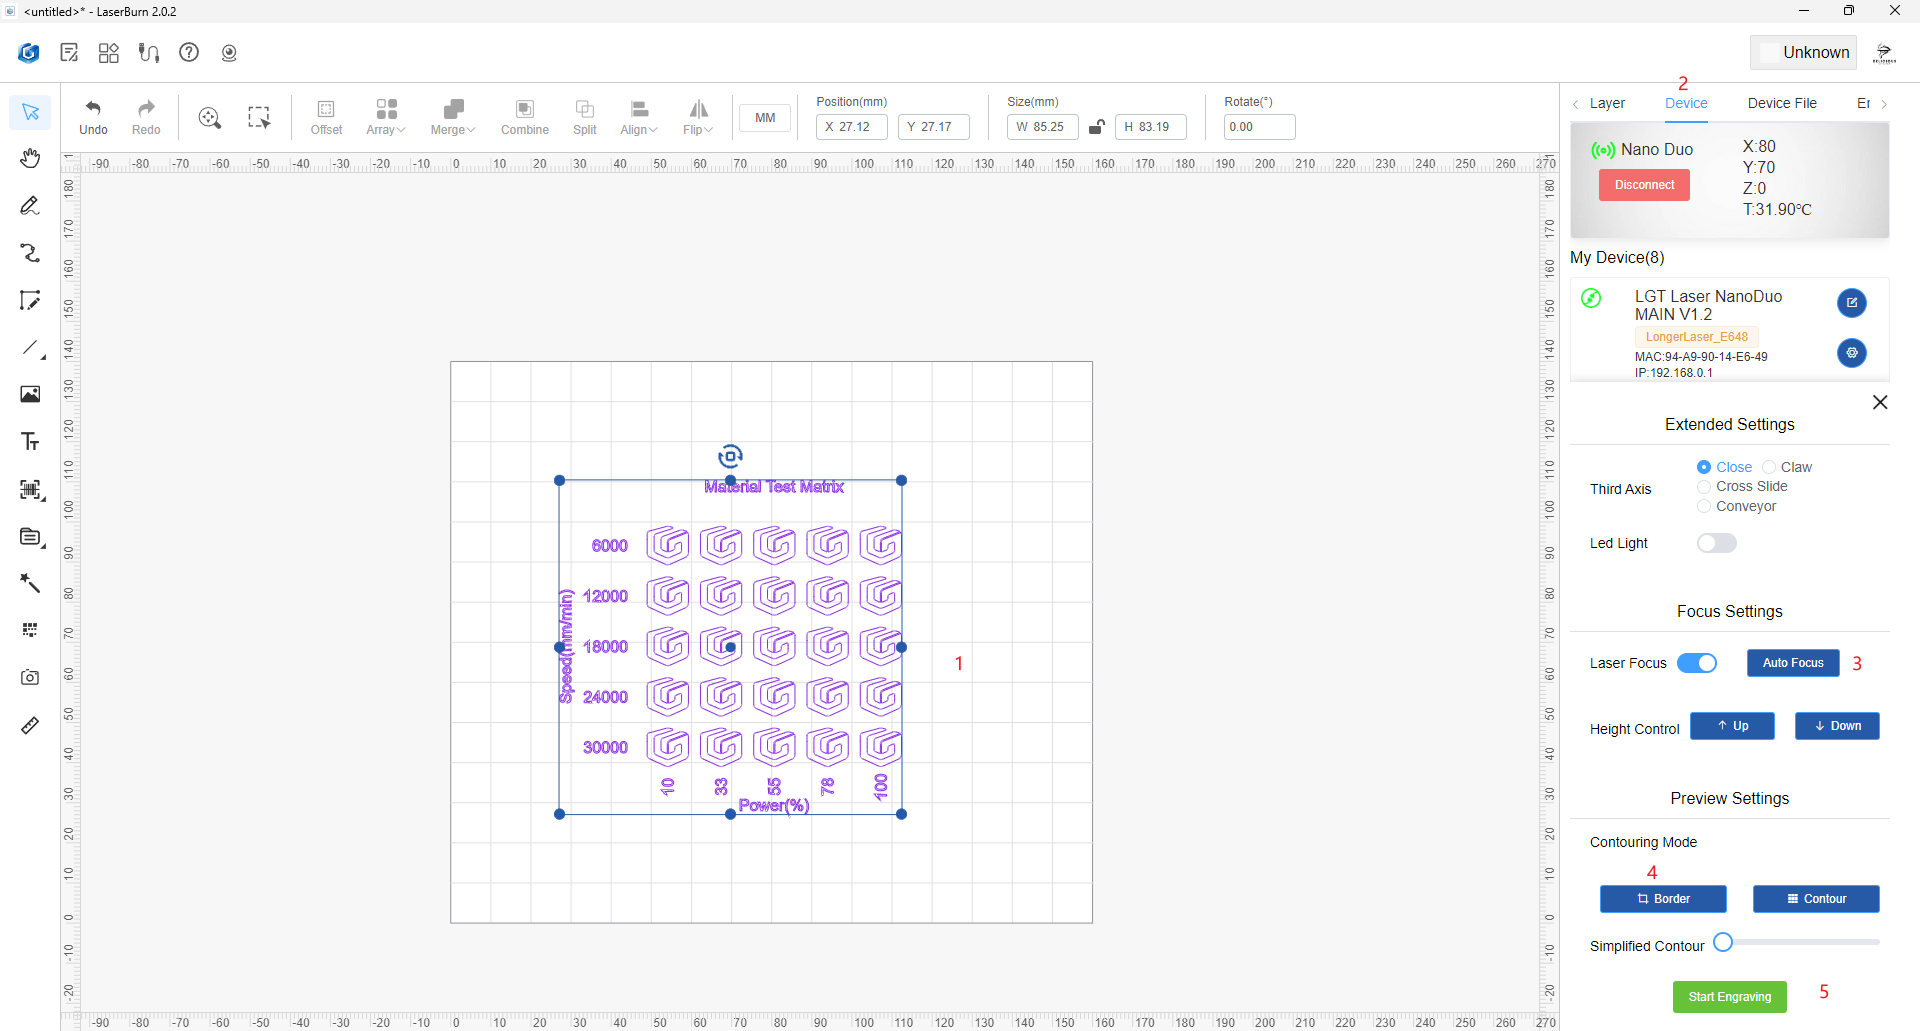This screenshot has height=1031, width=1920.
Task: Expand the Align options
Action: pos(638,117)
